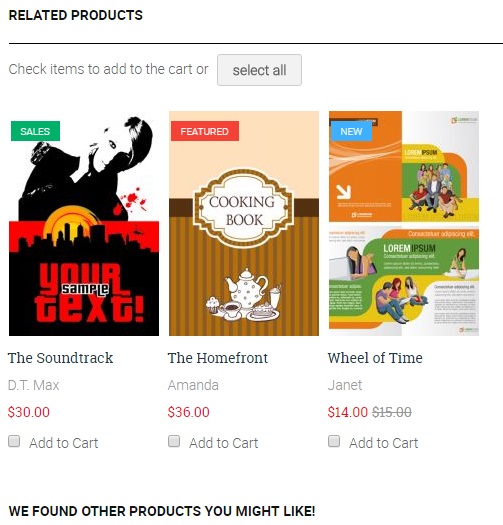Open the Wheel of Time brochure image
The image size is (503, 525).
tap(404, 223)
